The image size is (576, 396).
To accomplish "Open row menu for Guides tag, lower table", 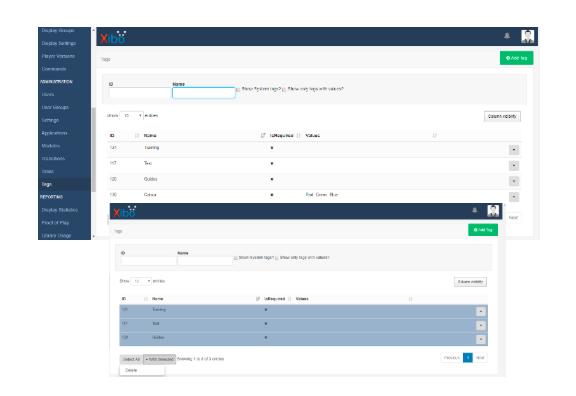I will 481,339.
